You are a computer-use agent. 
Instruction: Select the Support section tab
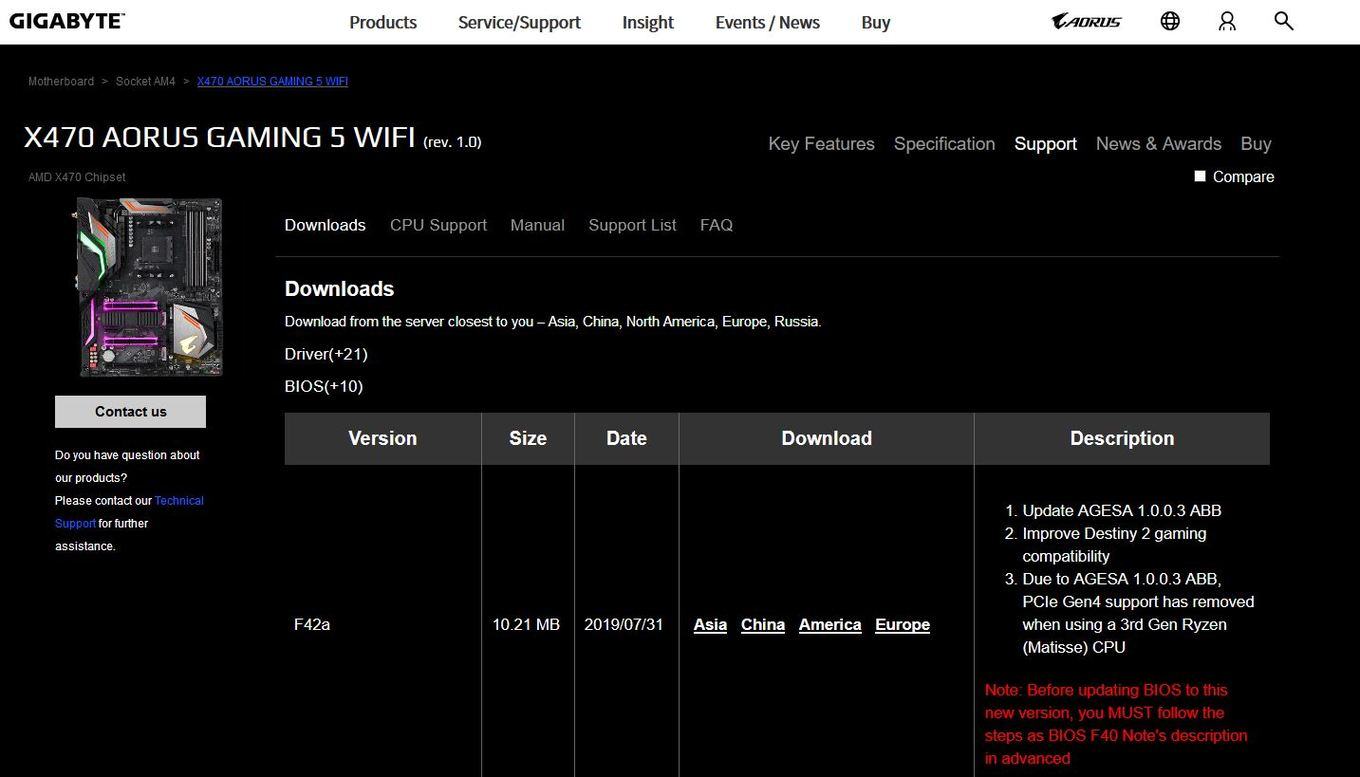point(1045,144)
